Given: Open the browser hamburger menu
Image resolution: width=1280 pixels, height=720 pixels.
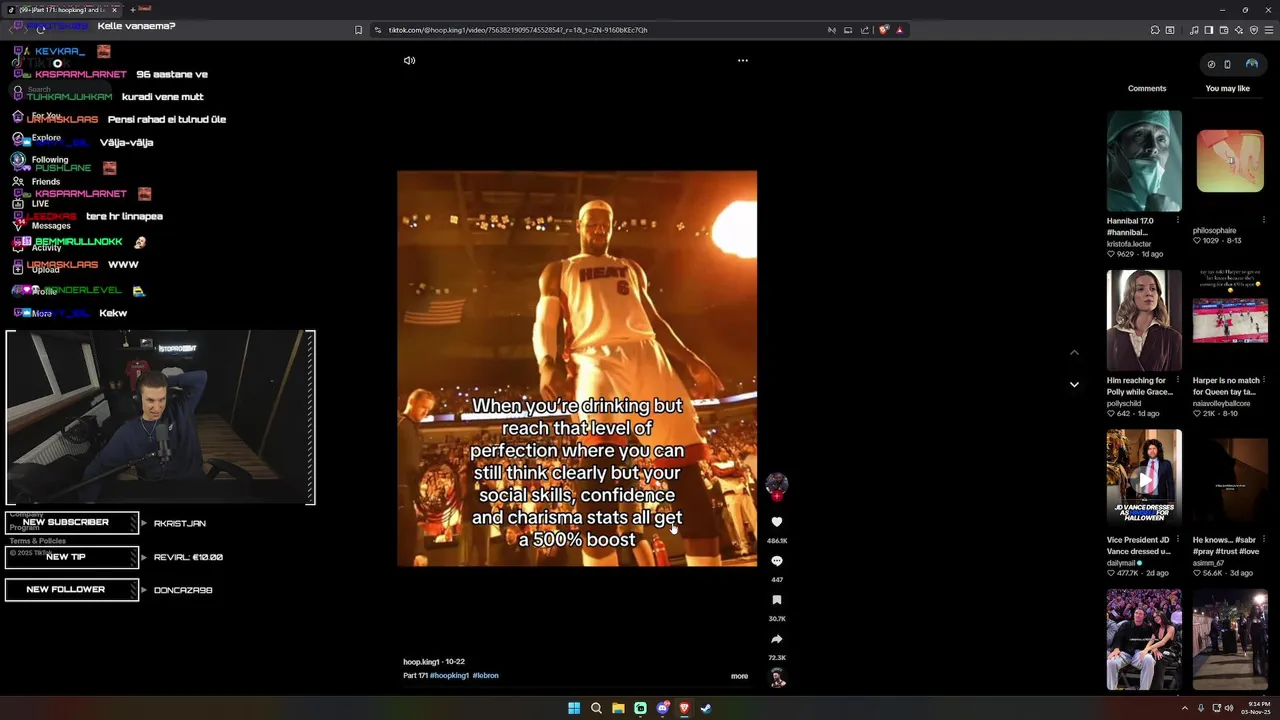Looking at the screenshot, I should [x=1270, y=30].
